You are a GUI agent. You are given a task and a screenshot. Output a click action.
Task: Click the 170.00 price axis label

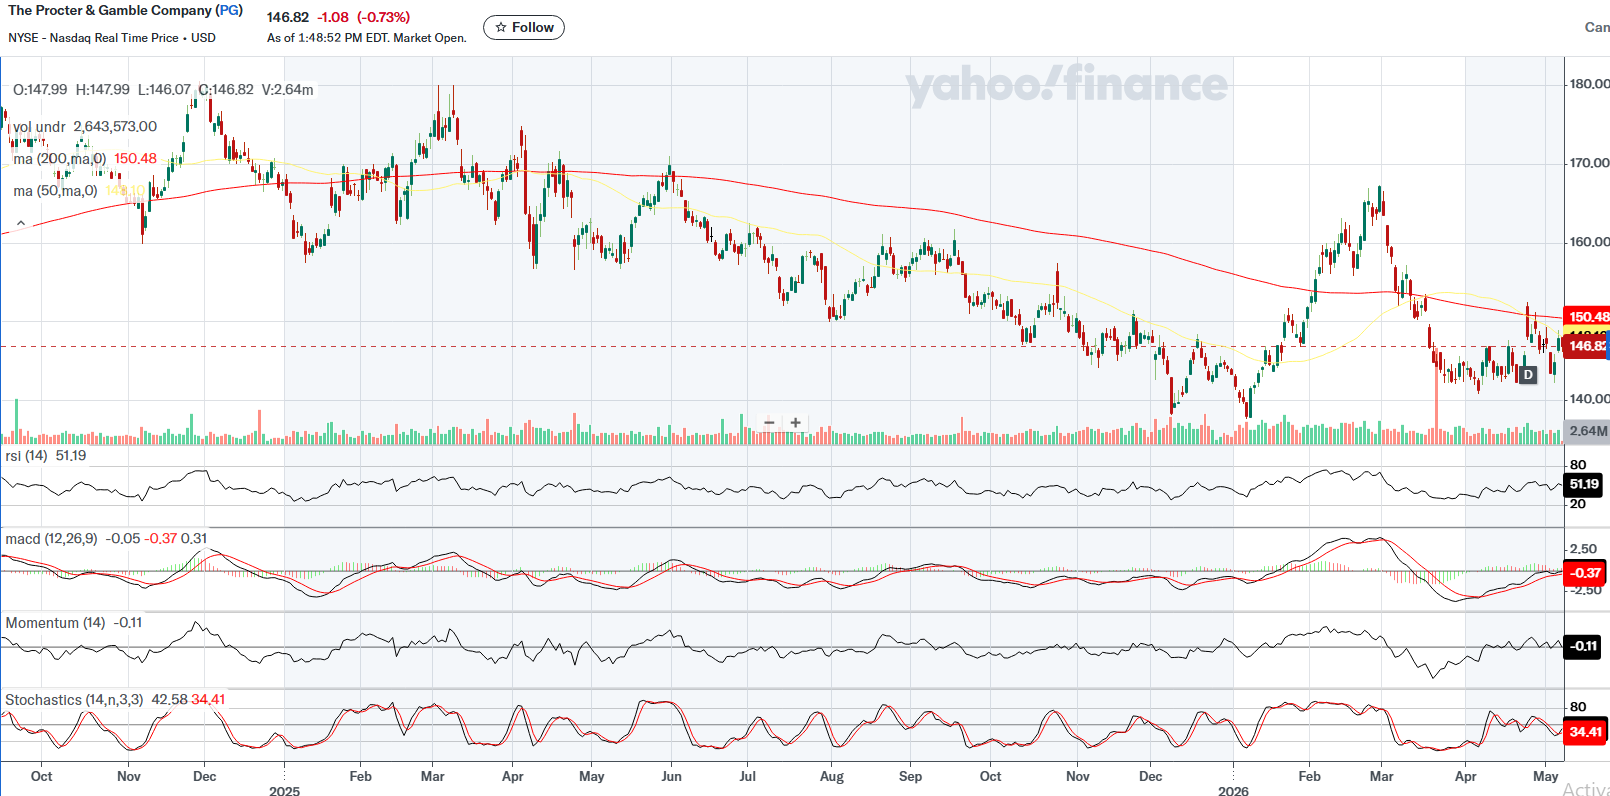1589,163
